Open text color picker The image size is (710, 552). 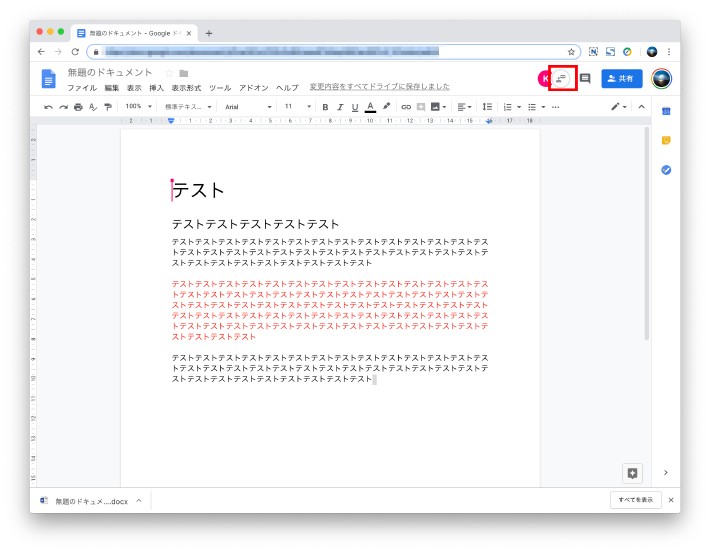(370, 107)
